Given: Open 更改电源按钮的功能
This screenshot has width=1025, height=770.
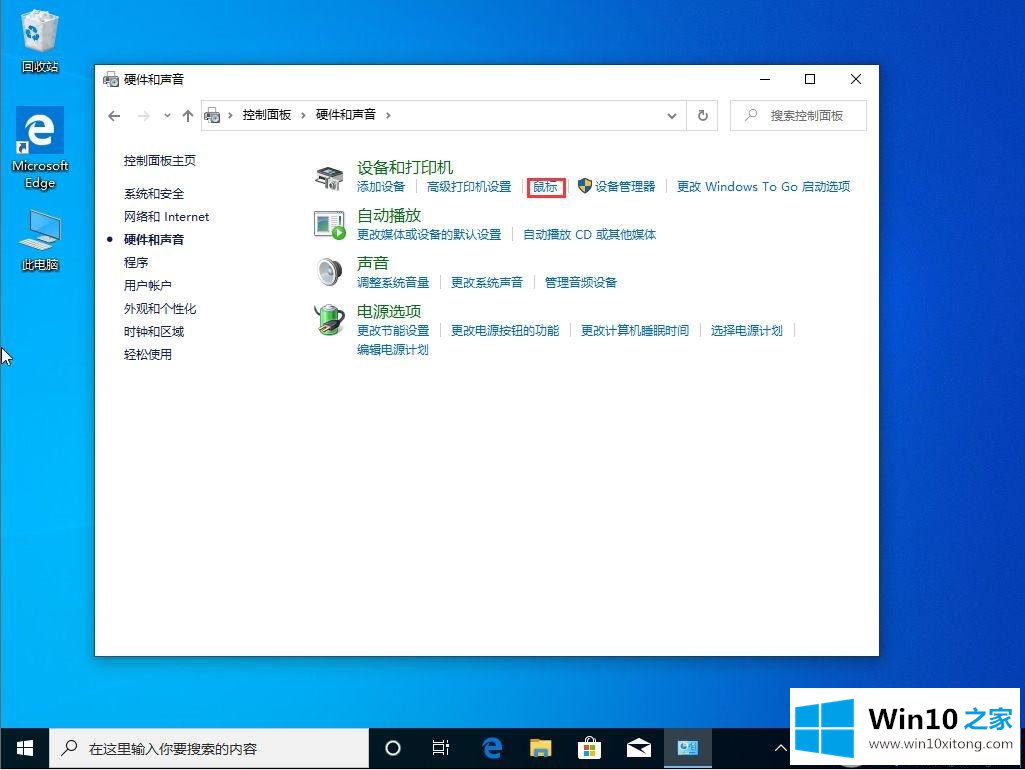Looking at the screenshot, I should (505, 331).
